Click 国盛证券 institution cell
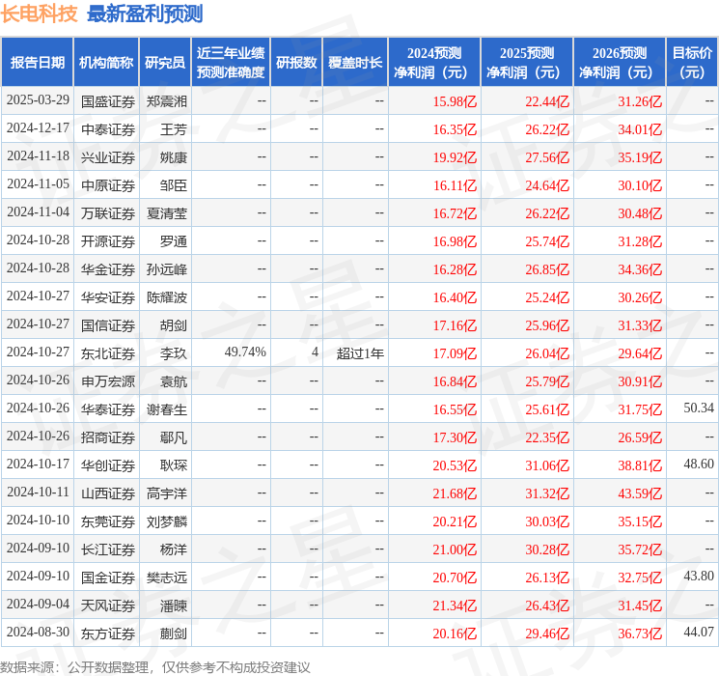This screenshot has width=719, height=676. click(108, 101)
